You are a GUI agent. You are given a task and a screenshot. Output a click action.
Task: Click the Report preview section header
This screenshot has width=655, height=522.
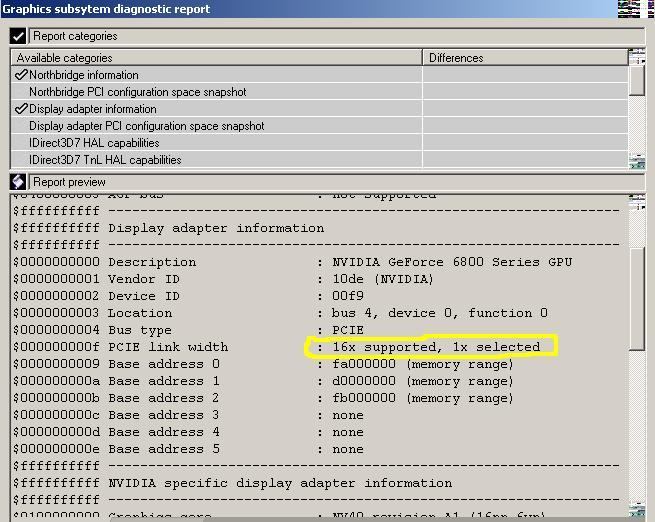(337, 182)
